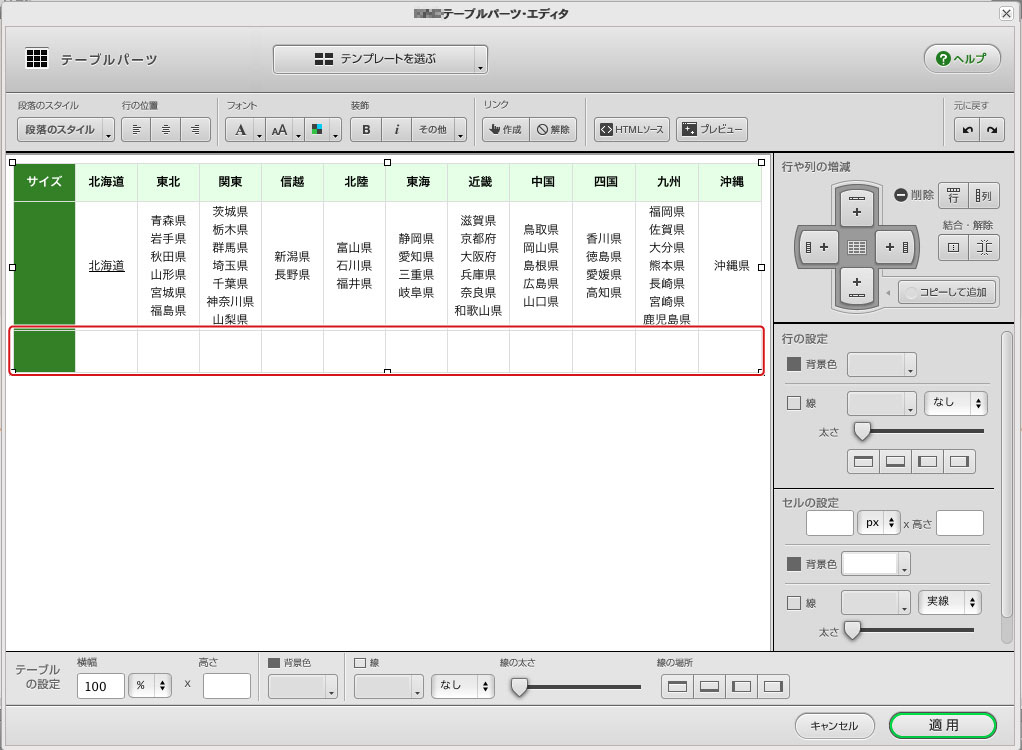Toggle row 背景色 dark square
Viewport: 1022px width, 750px height.
793,364
